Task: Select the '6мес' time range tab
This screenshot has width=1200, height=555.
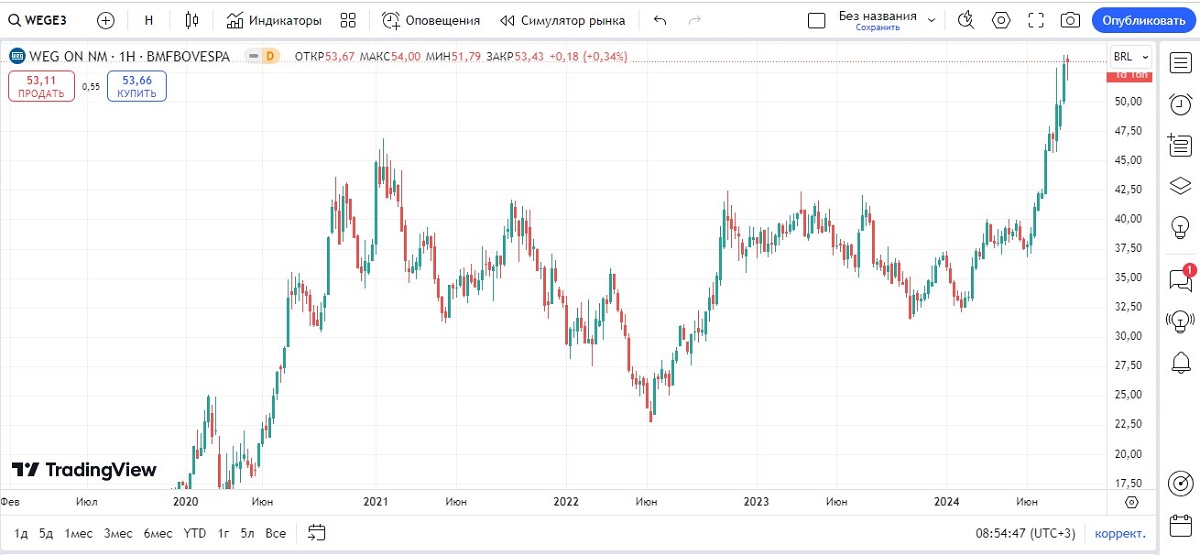Action: 157,533
